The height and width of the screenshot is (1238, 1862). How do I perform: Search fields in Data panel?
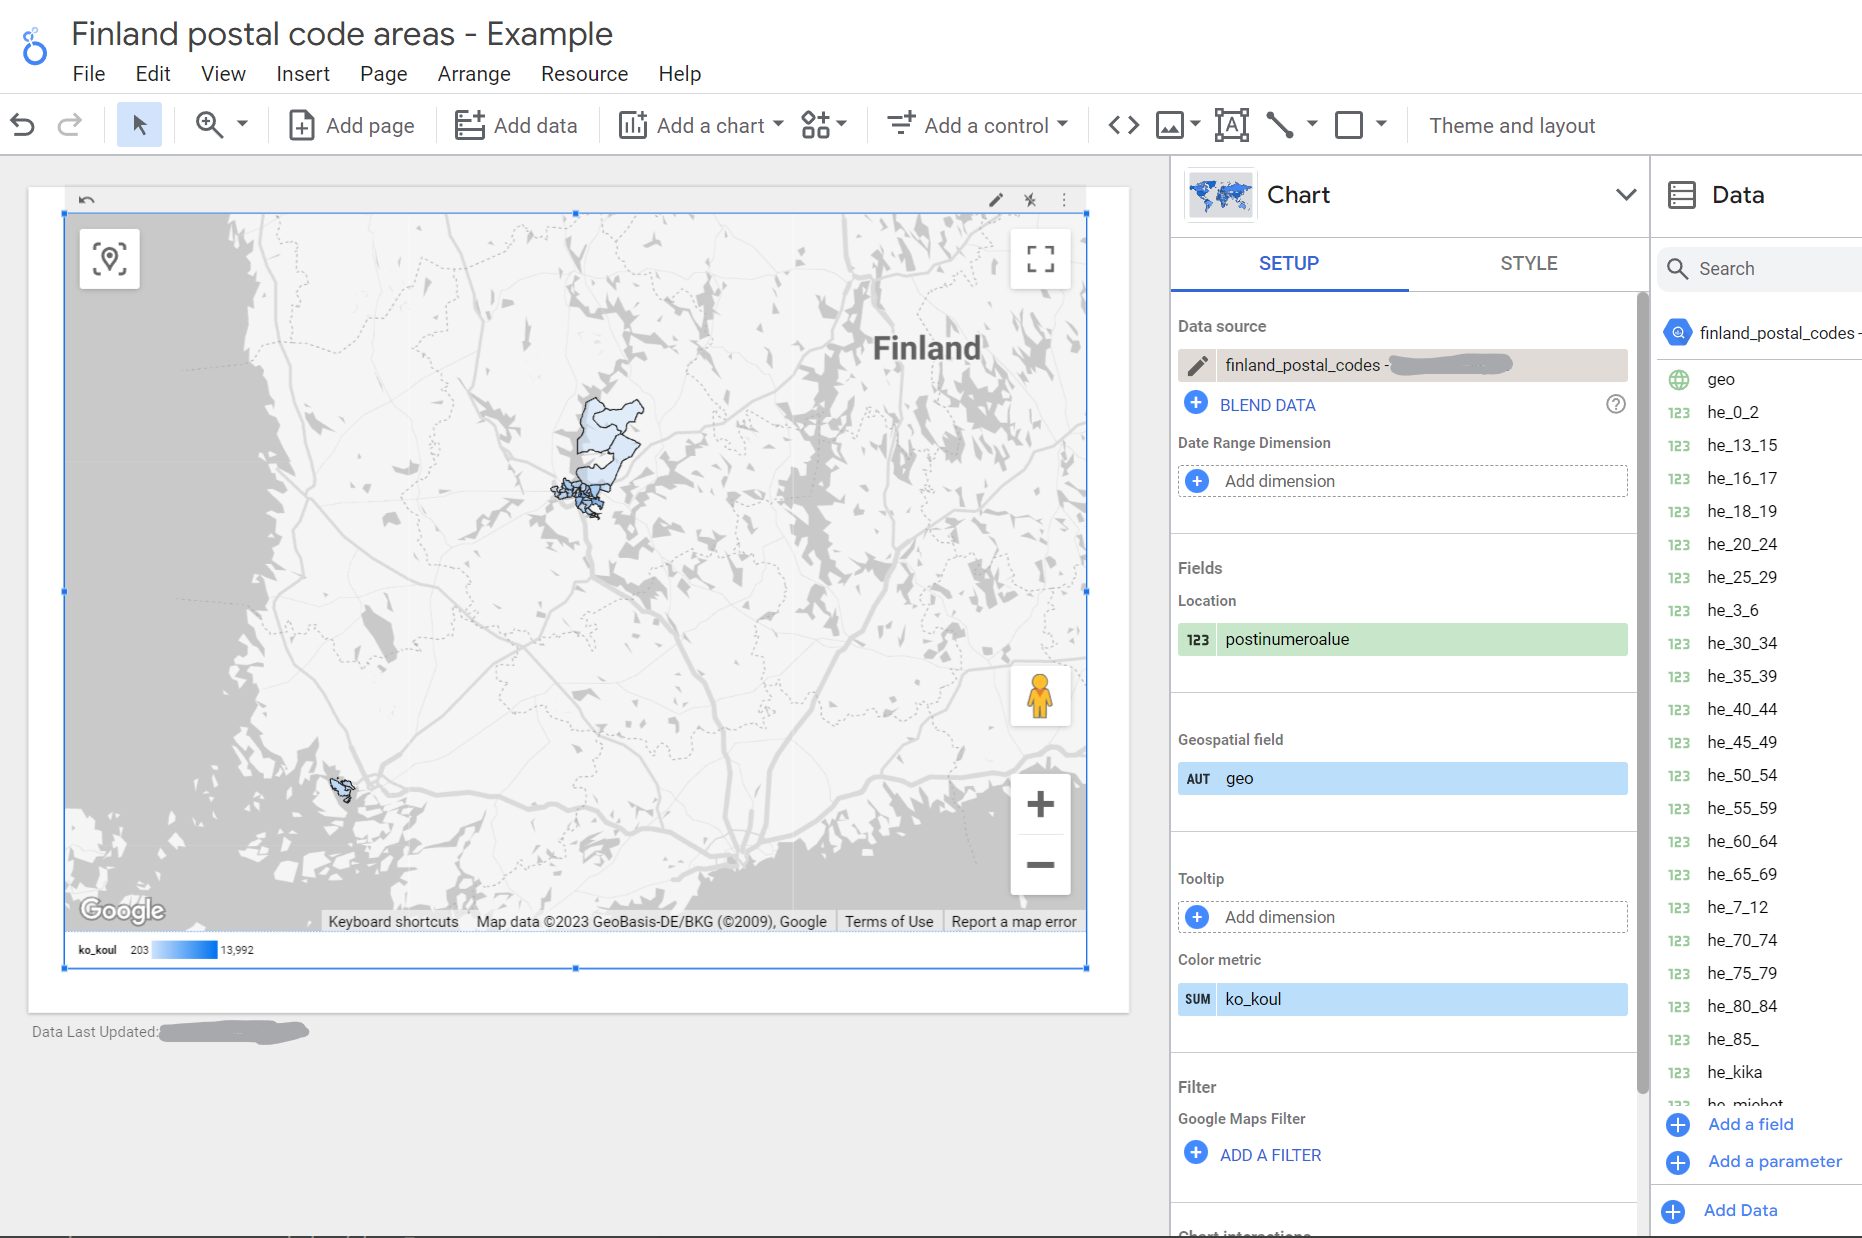click(x=1760, y=269)
